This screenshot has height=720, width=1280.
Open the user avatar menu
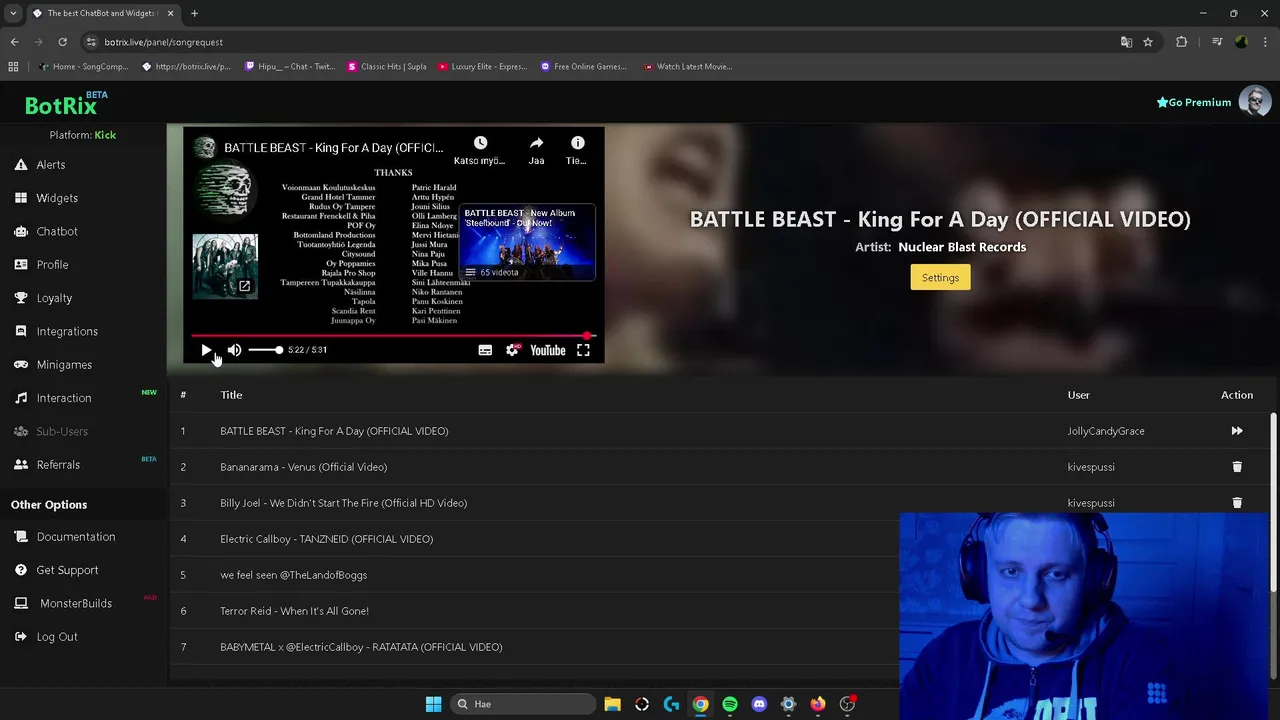pos(1254,102)
